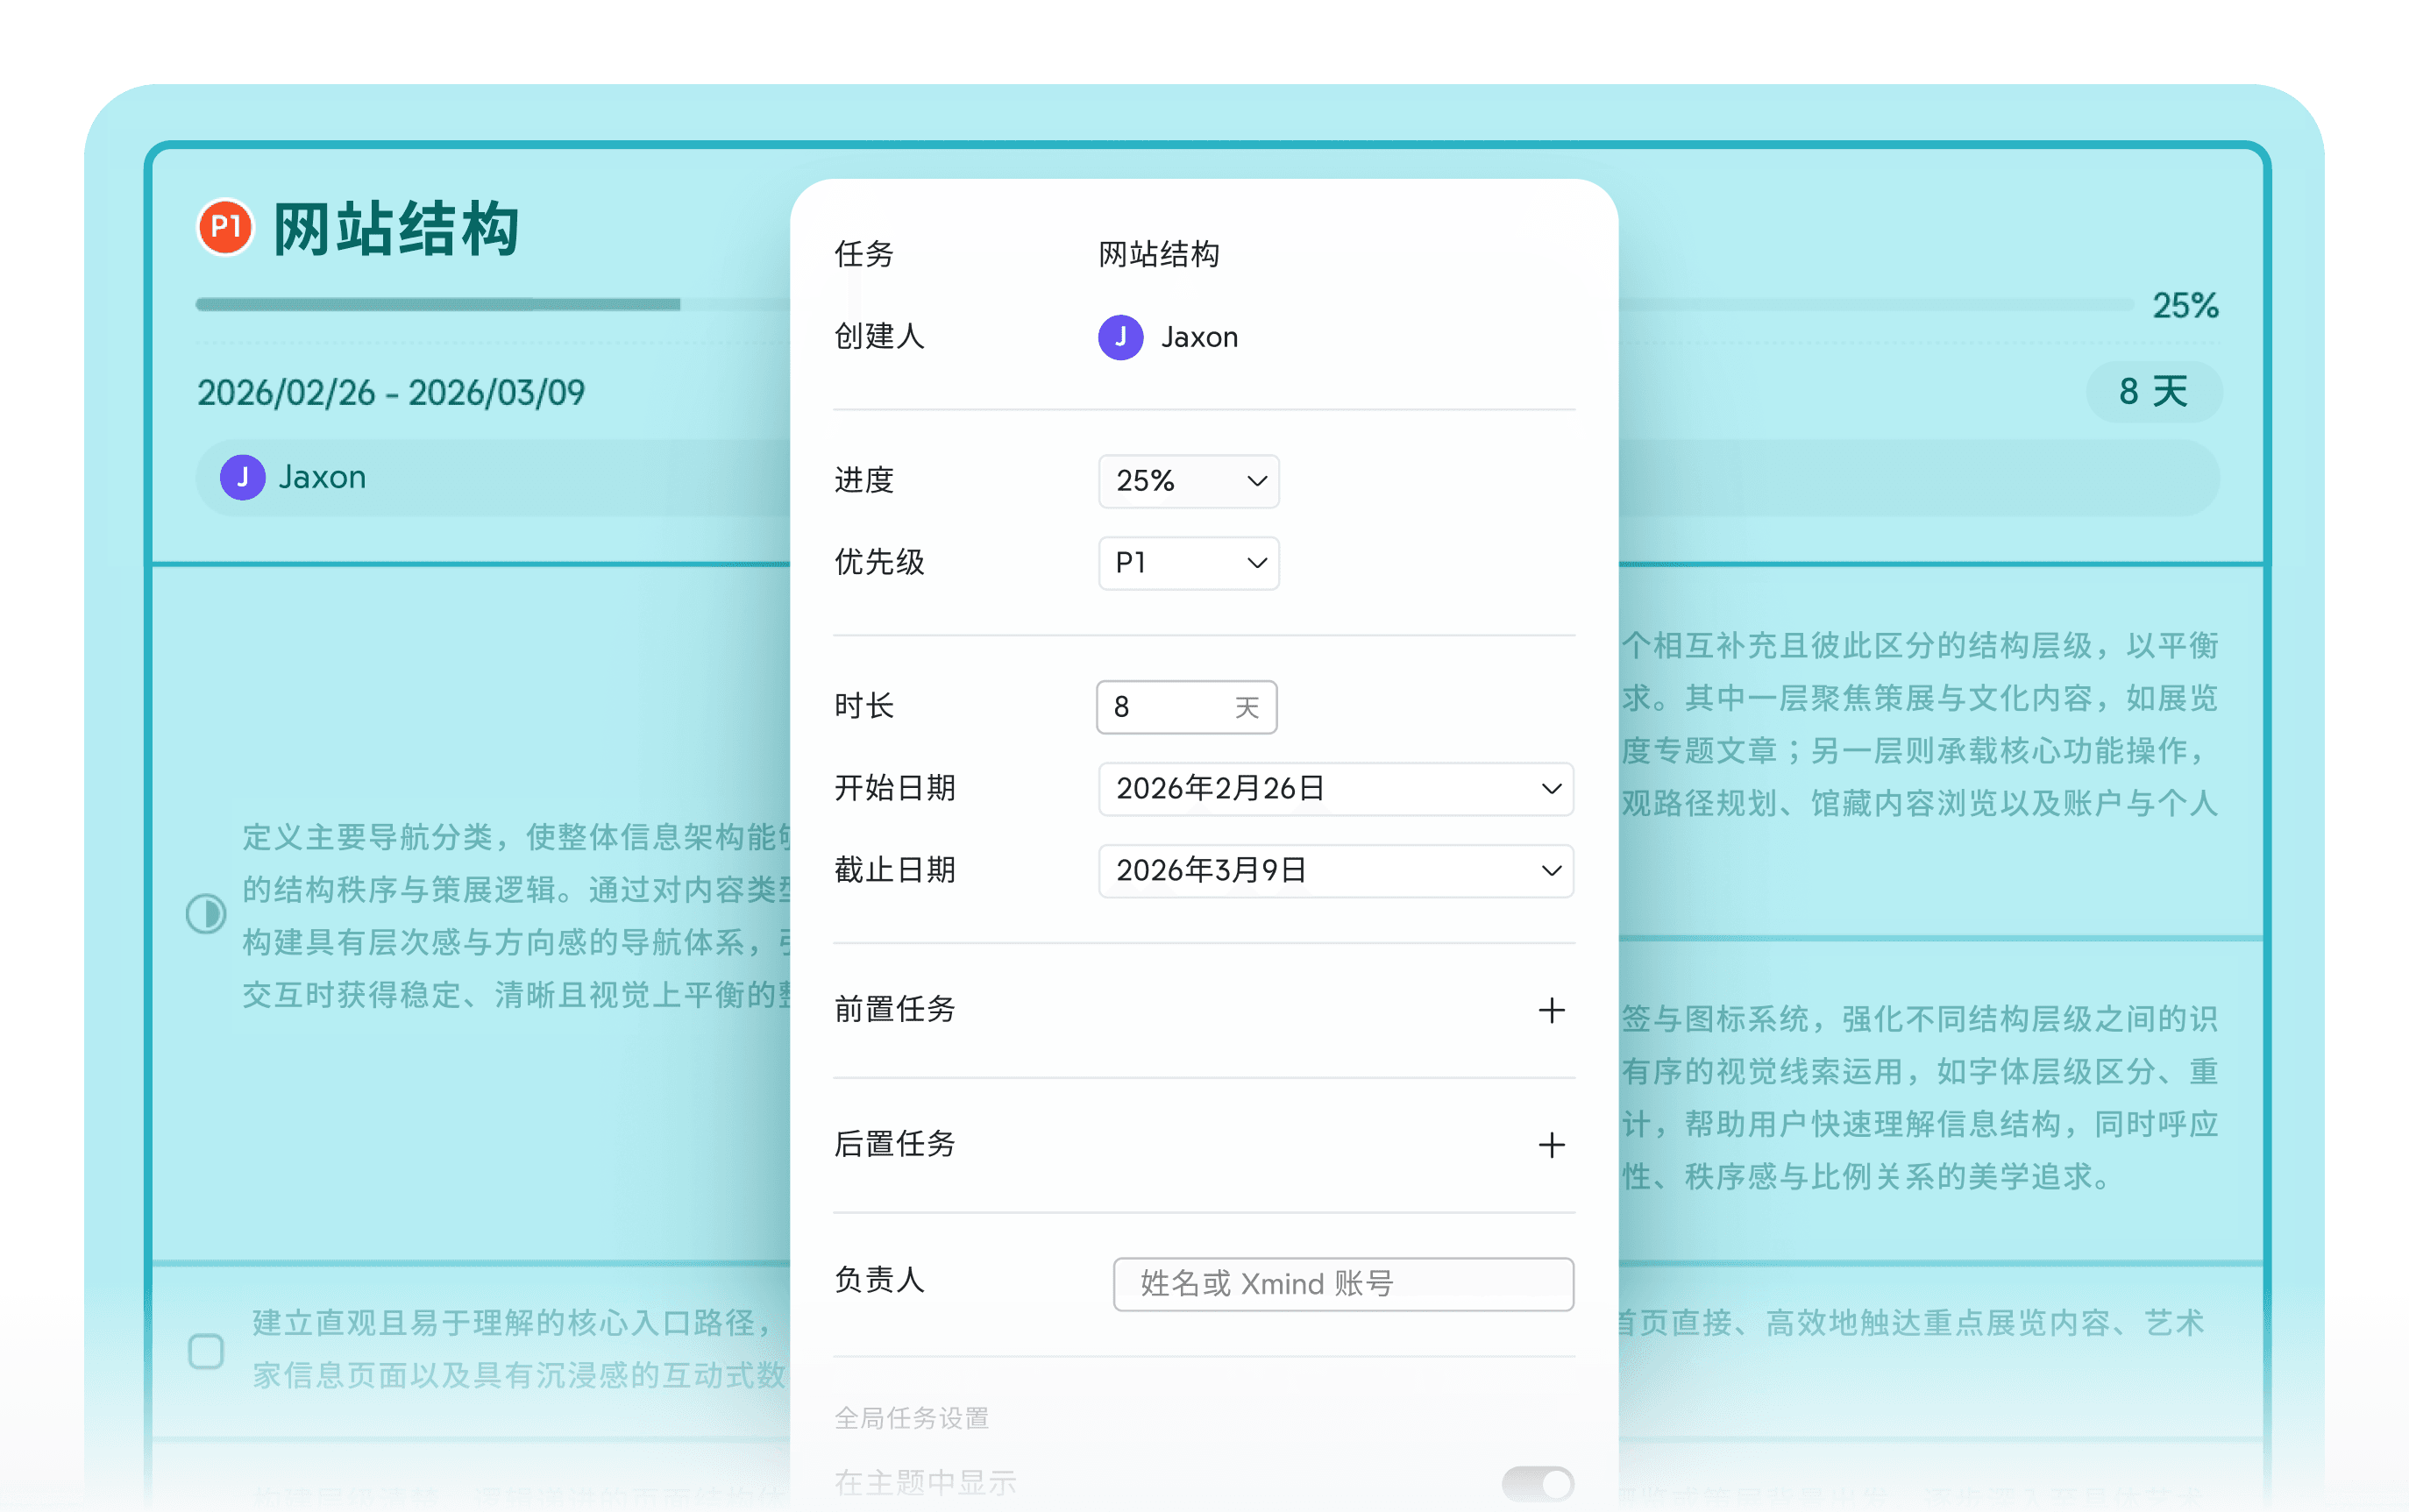Expand the 开始日期 date dropdown
Viewport: 2409px width, 1512px height.
[x=1334, y=788]
